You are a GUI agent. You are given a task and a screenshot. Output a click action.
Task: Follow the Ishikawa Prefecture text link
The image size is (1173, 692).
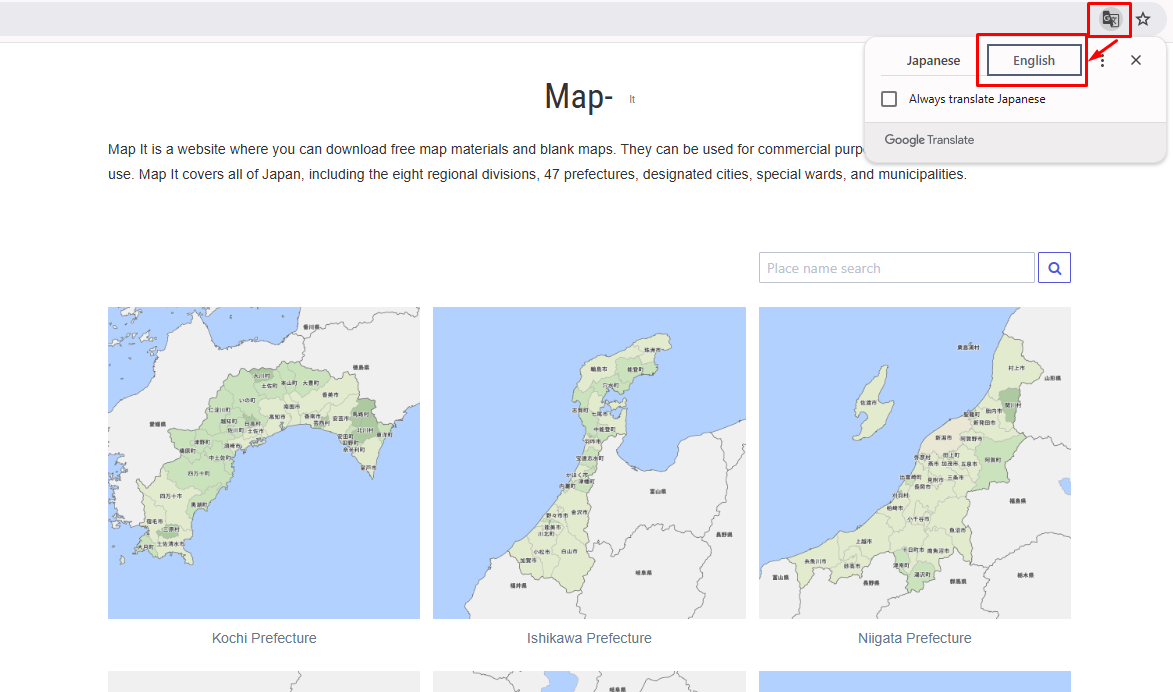pos(589,638)
